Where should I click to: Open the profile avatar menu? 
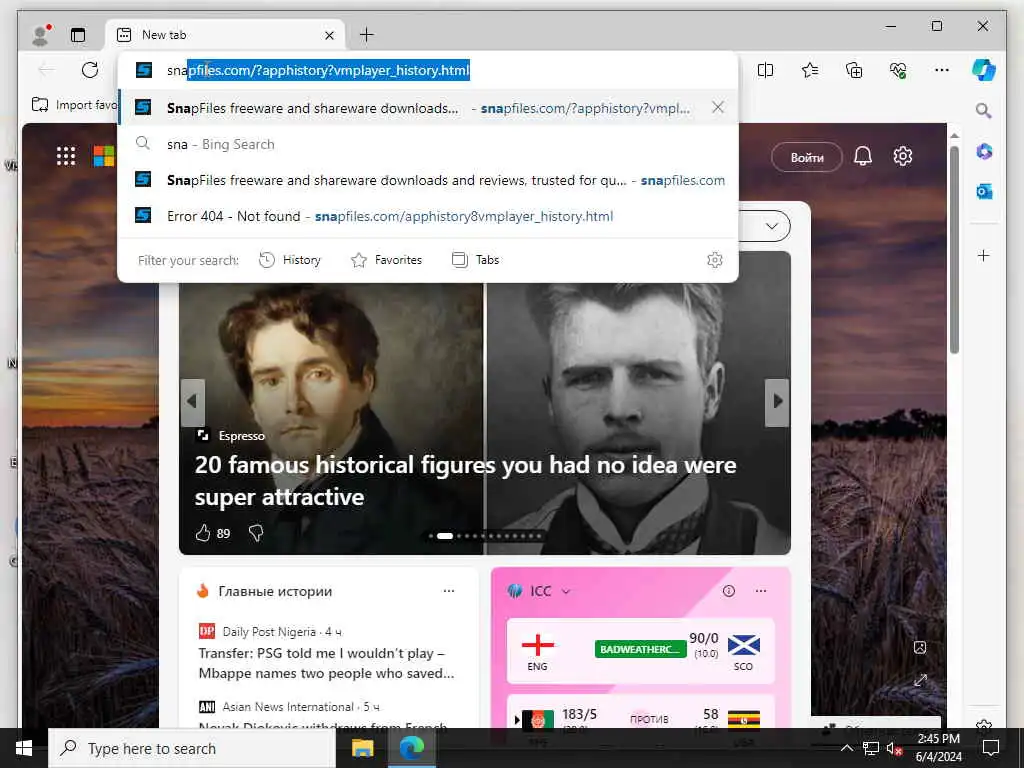(x=40, y=35)
